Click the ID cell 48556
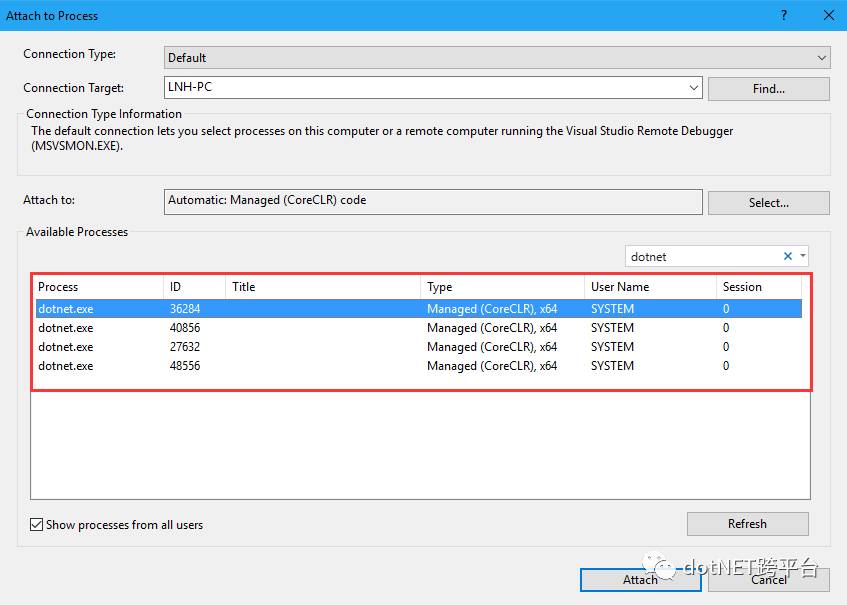The image size is (847, 605). coord(185,366)
